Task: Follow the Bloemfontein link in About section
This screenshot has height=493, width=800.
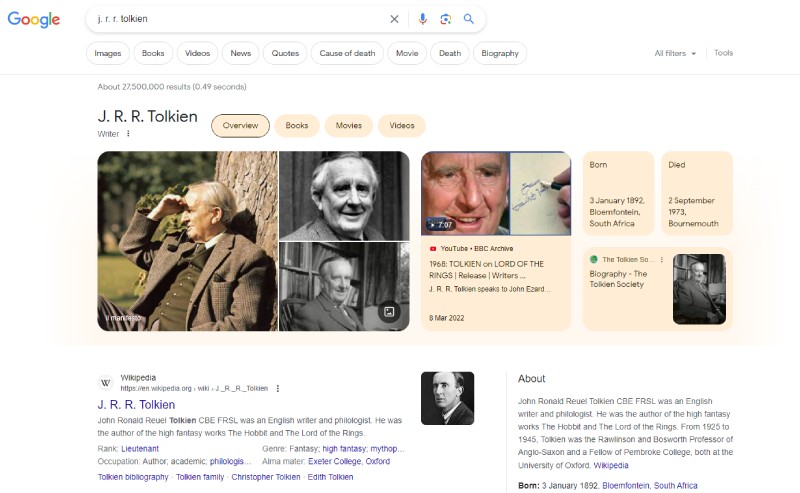Action: coord(626,485)
